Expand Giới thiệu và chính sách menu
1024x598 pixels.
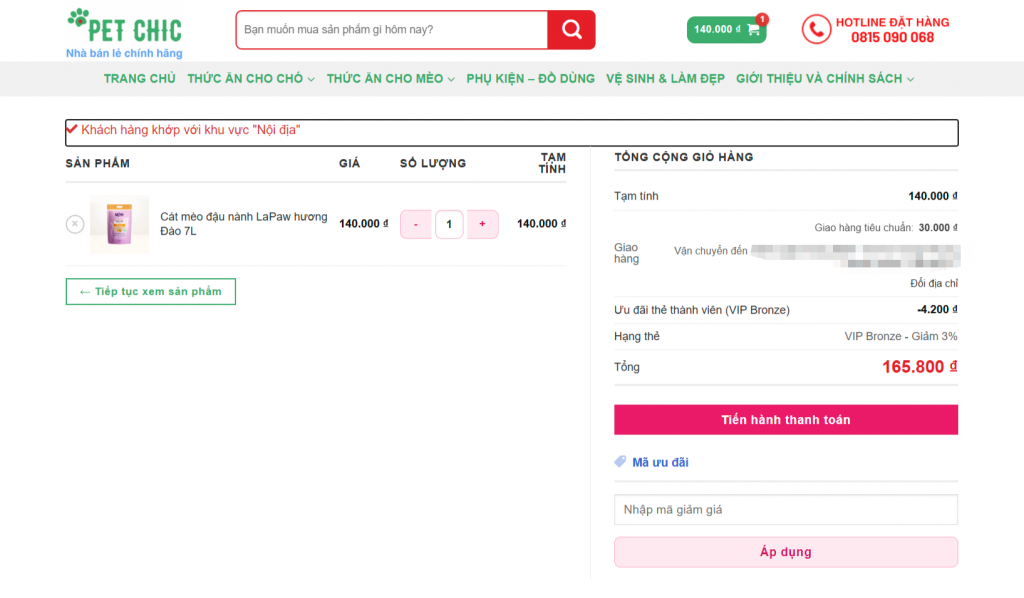[825, 78]
